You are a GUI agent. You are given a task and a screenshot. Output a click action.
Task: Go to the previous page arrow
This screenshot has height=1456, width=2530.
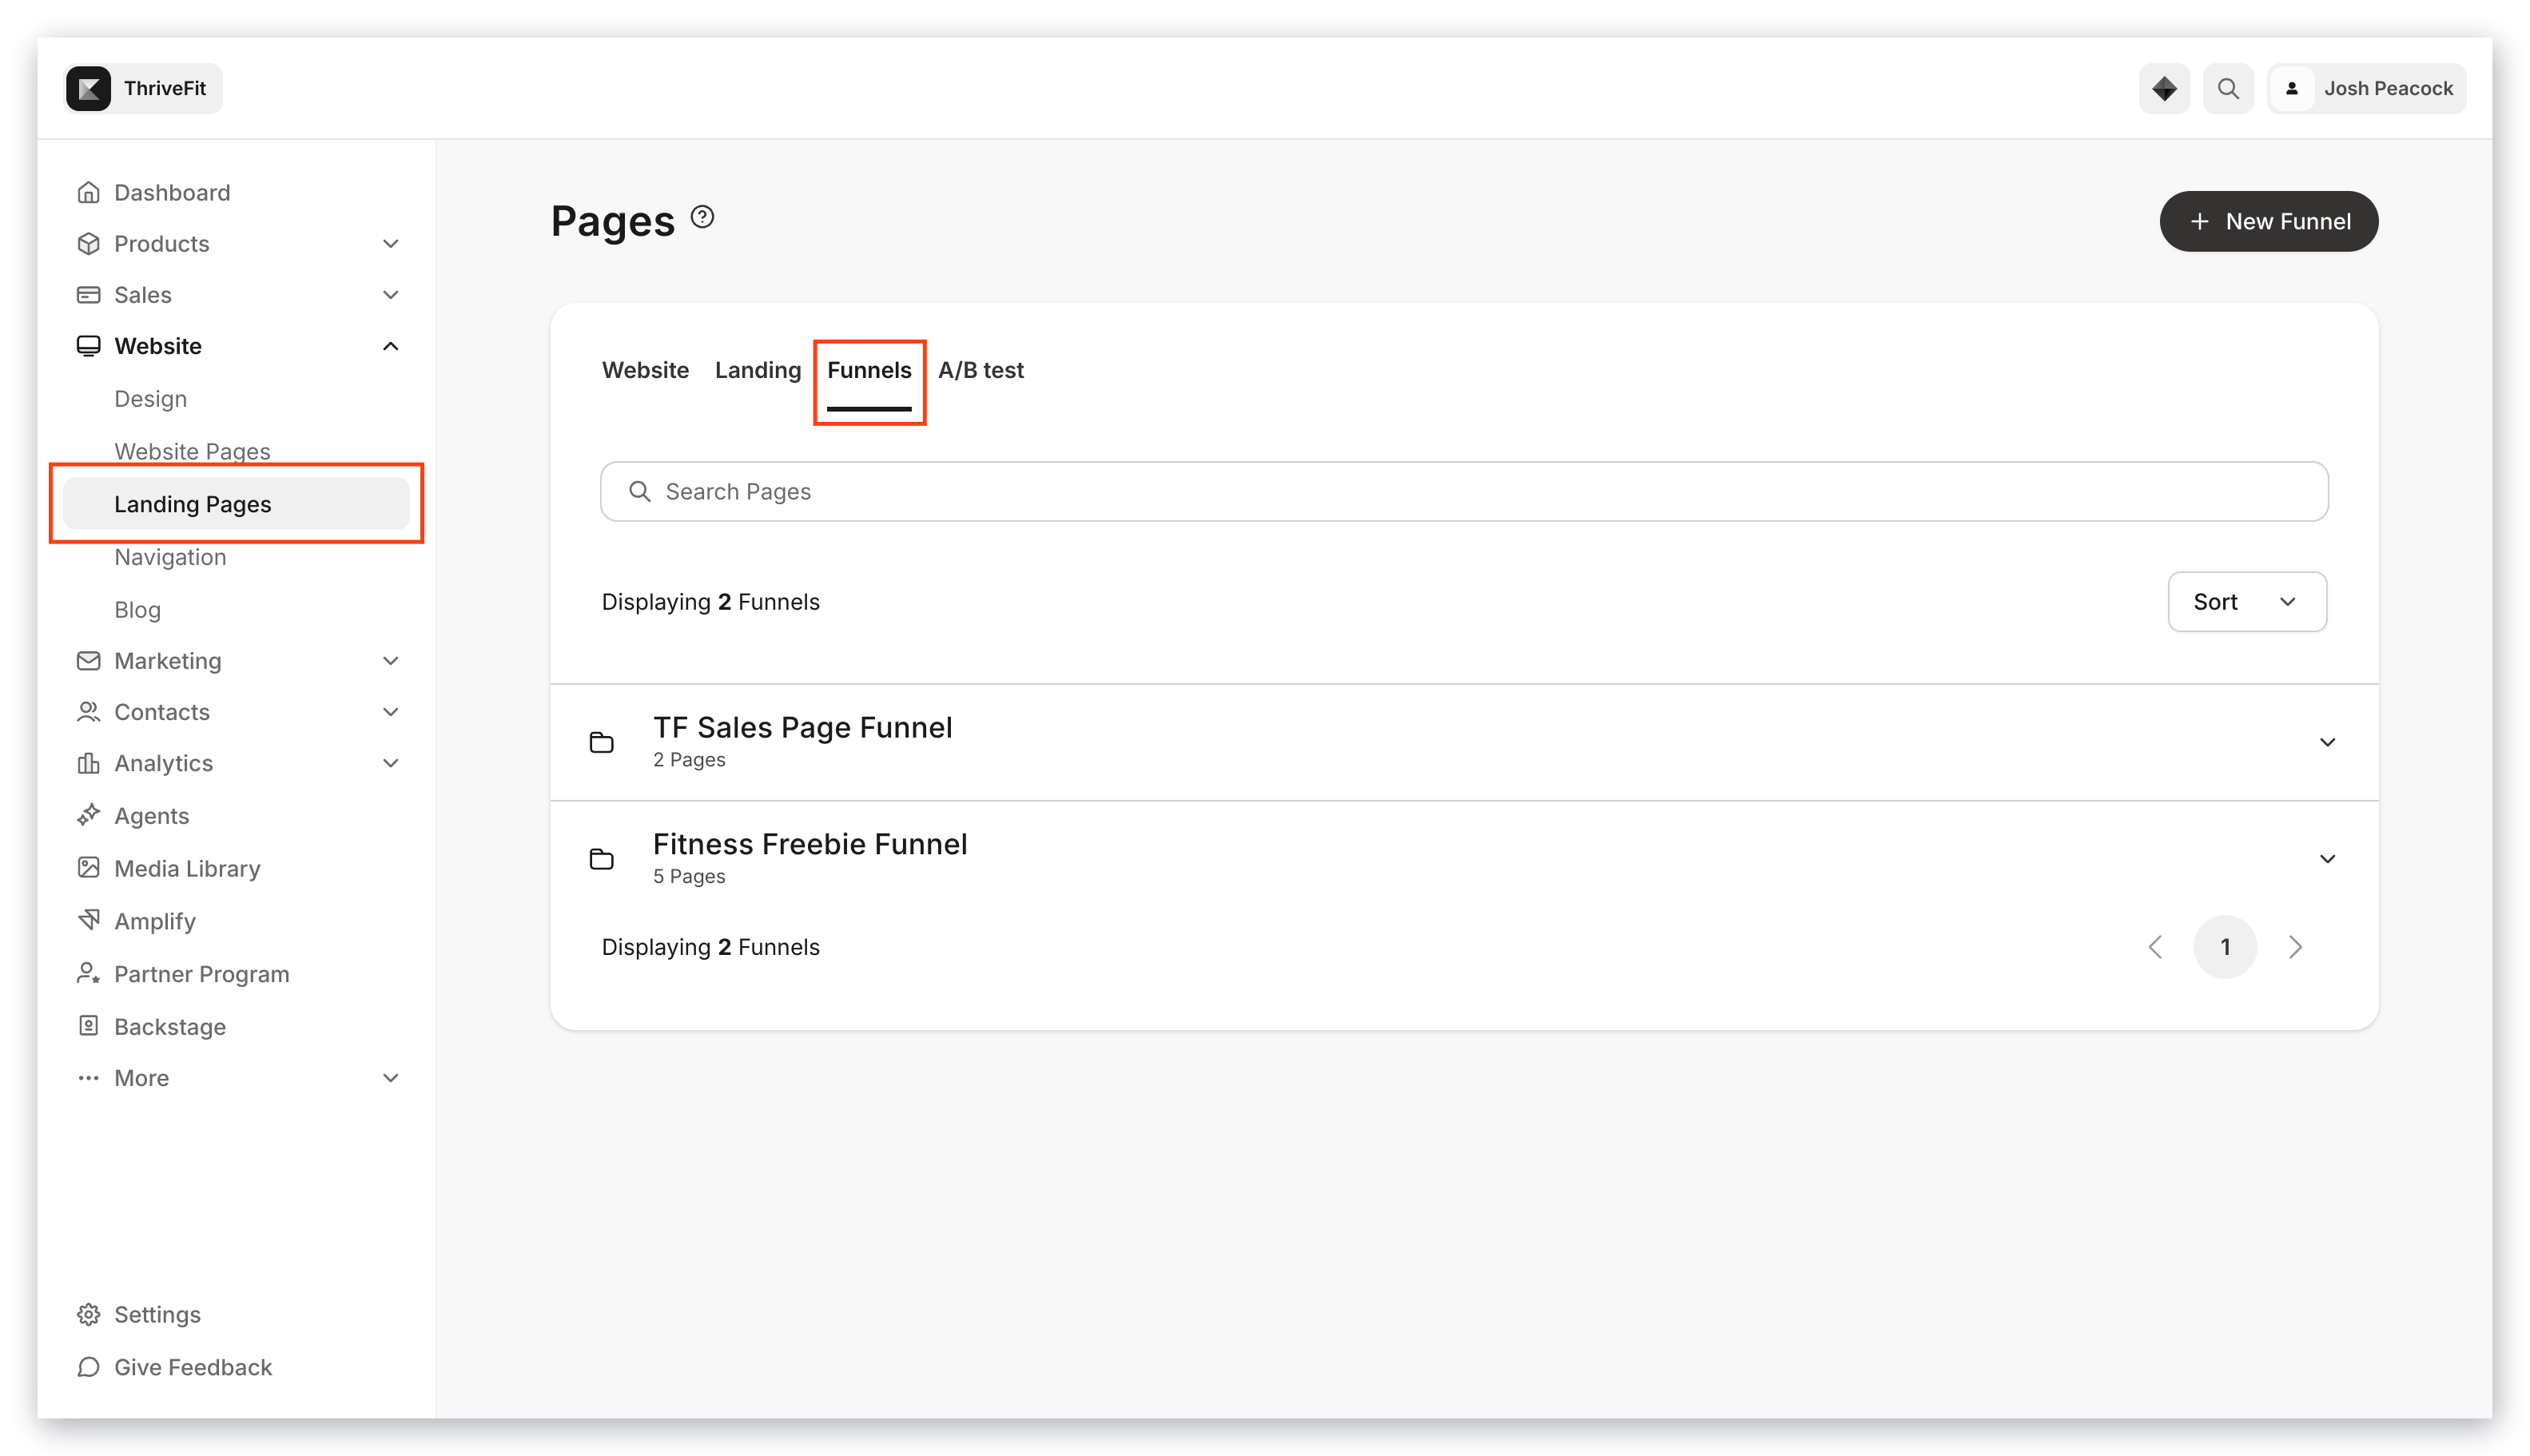(2155, 946)
